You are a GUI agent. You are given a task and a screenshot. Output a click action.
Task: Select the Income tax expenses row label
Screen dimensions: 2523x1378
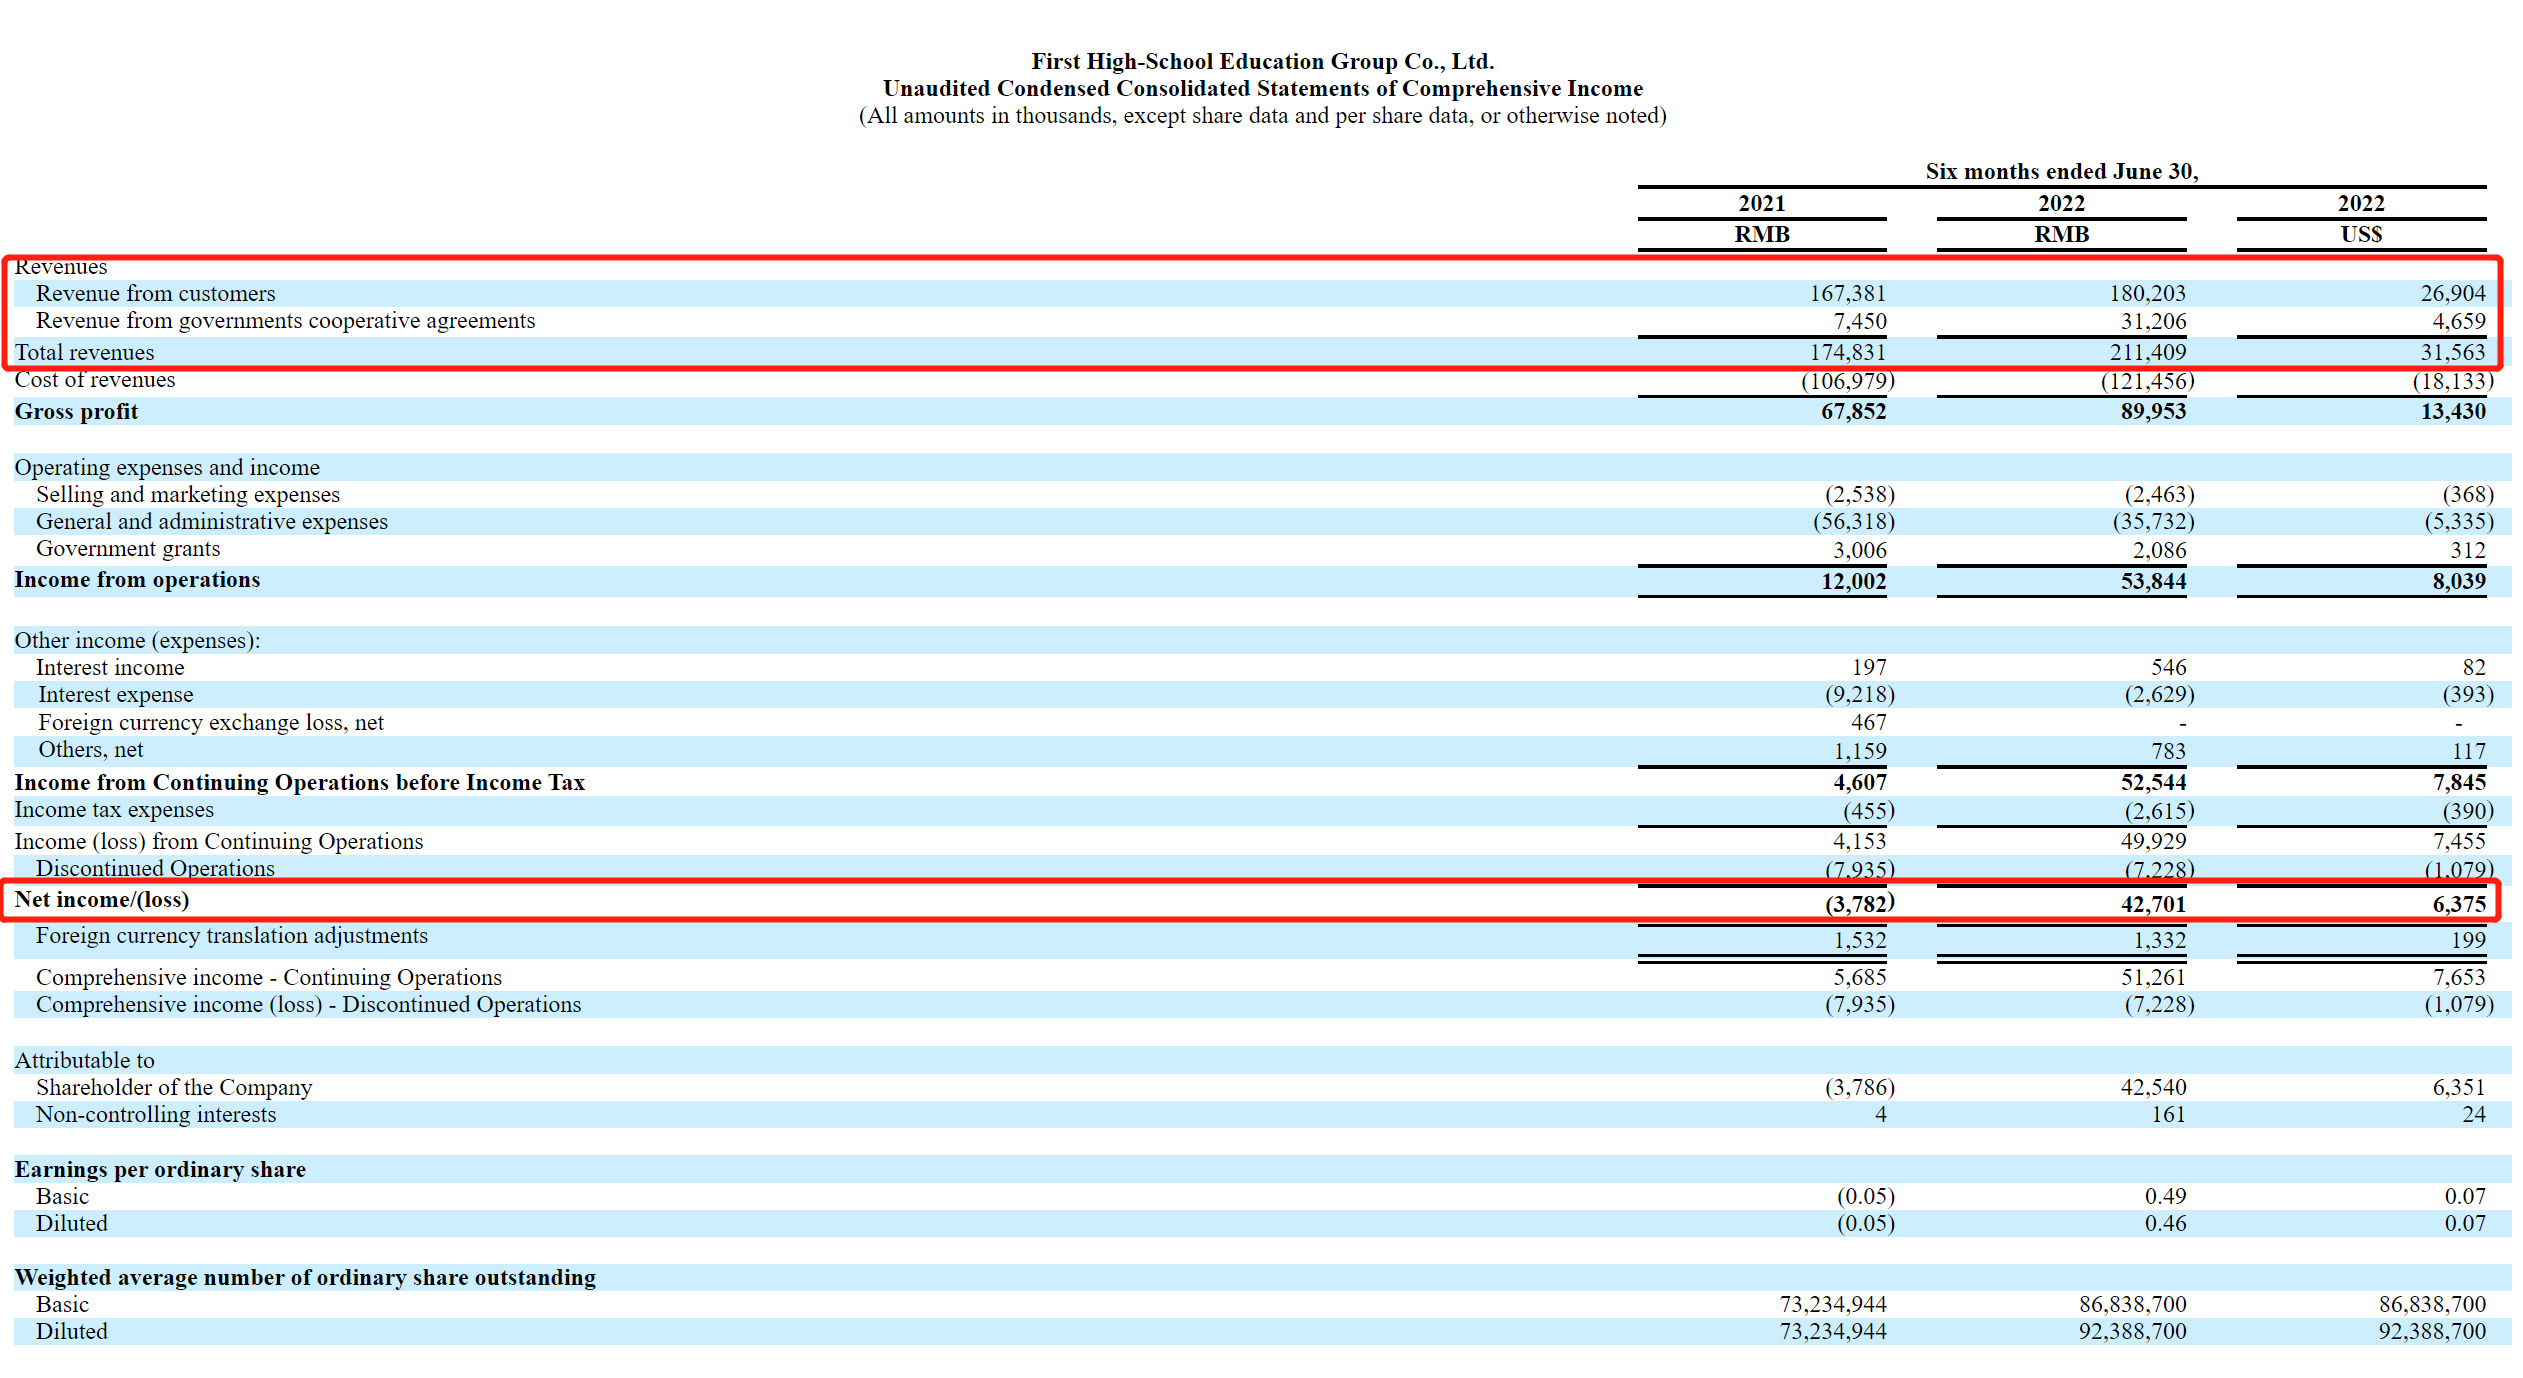tap(114, 810)
